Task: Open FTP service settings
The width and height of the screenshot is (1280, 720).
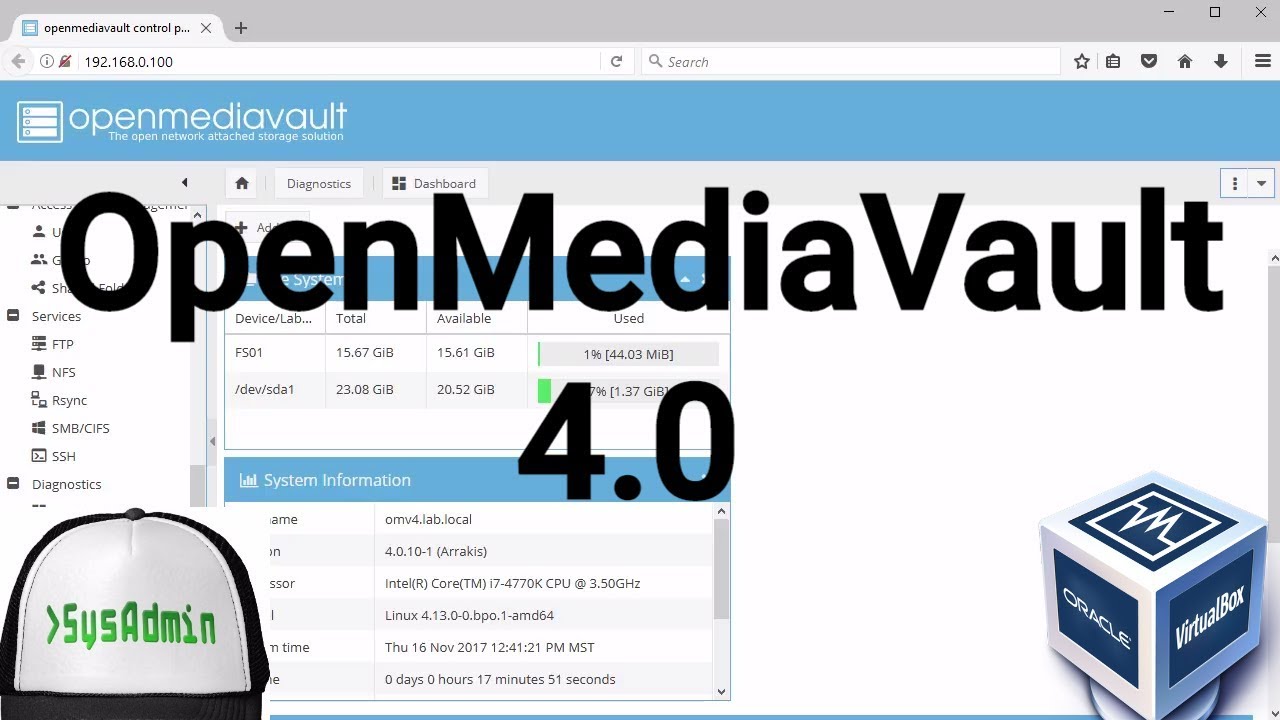Action: point(63,344)
